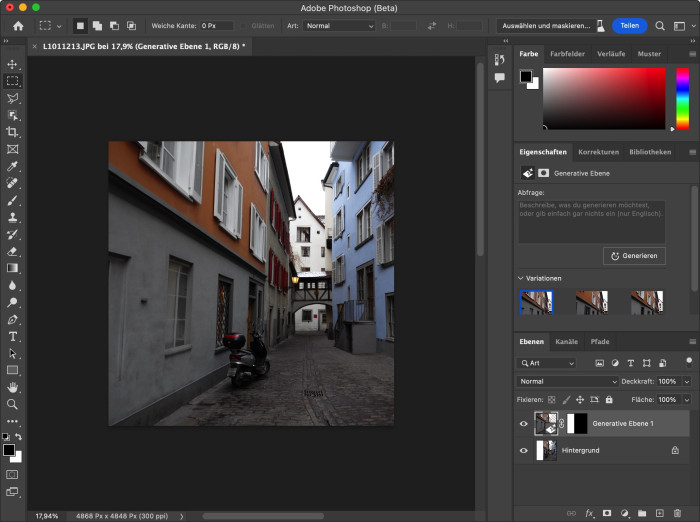
Task: Toggle pixel layer filter
Action: (600, 363)
